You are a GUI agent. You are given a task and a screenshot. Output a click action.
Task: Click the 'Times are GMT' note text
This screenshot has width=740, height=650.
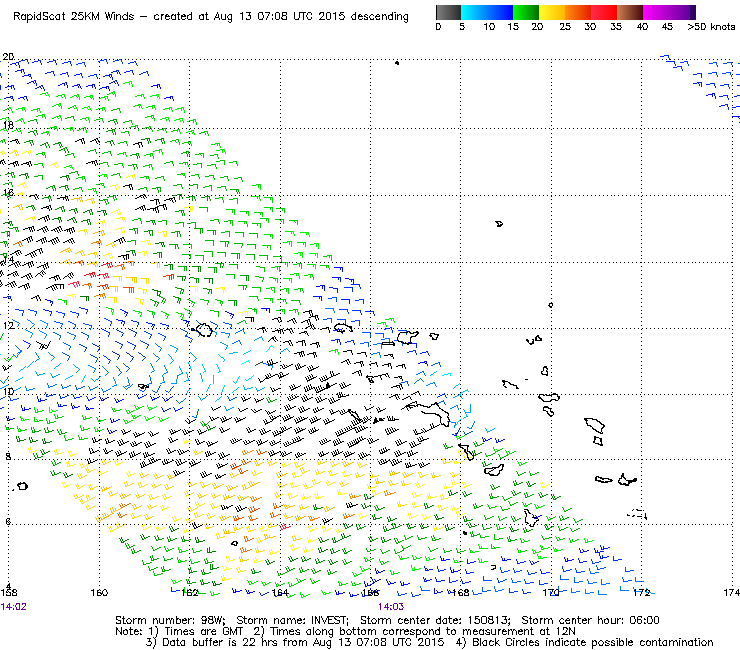point(204,632)
